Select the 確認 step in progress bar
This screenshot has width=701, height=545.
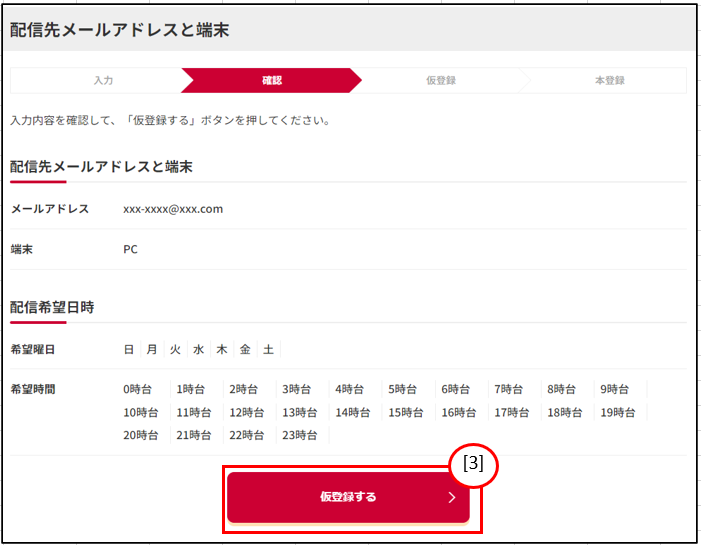(271, 80)
